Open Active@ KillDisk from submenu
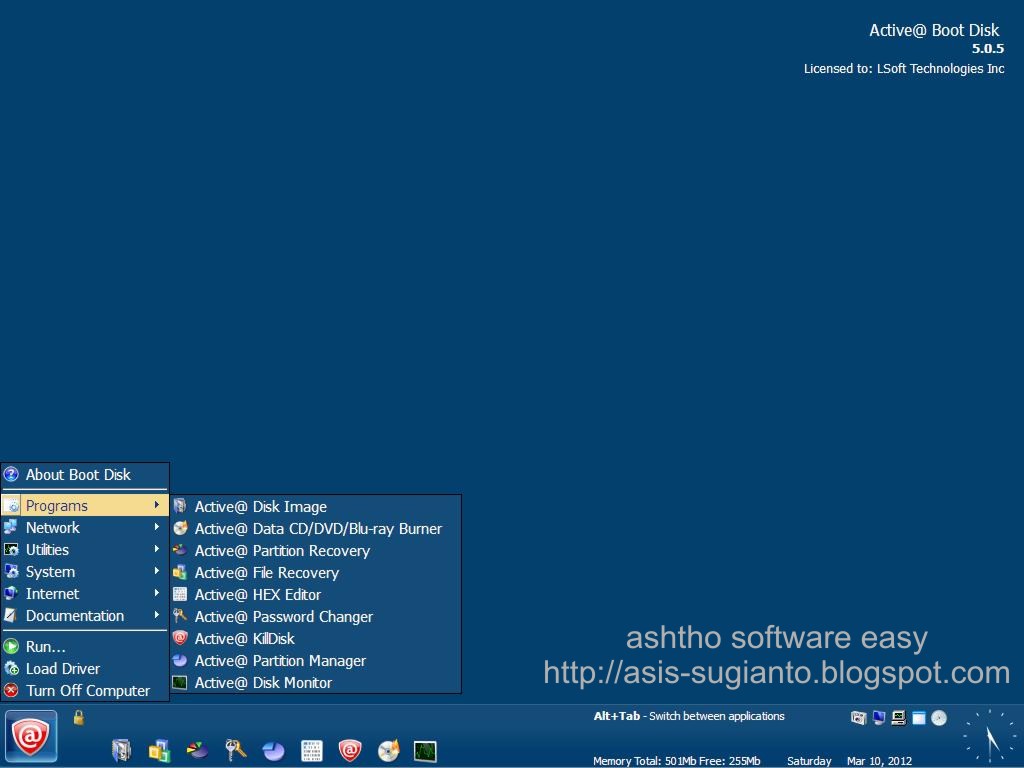Viewport: 1024px width, 768px height. coord(316,639)
